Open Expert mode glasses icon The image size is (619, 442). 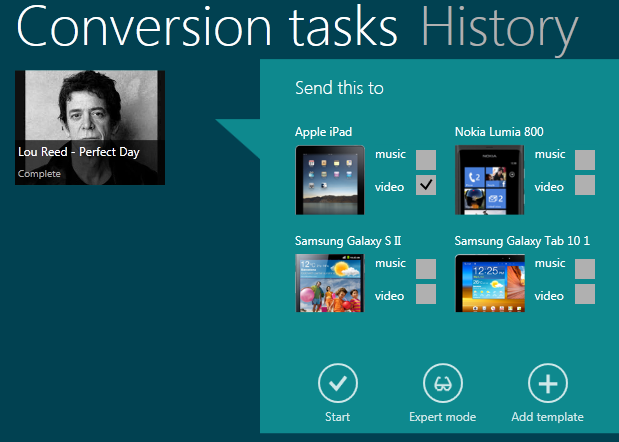pyautogui.click(x=443, y=384)
